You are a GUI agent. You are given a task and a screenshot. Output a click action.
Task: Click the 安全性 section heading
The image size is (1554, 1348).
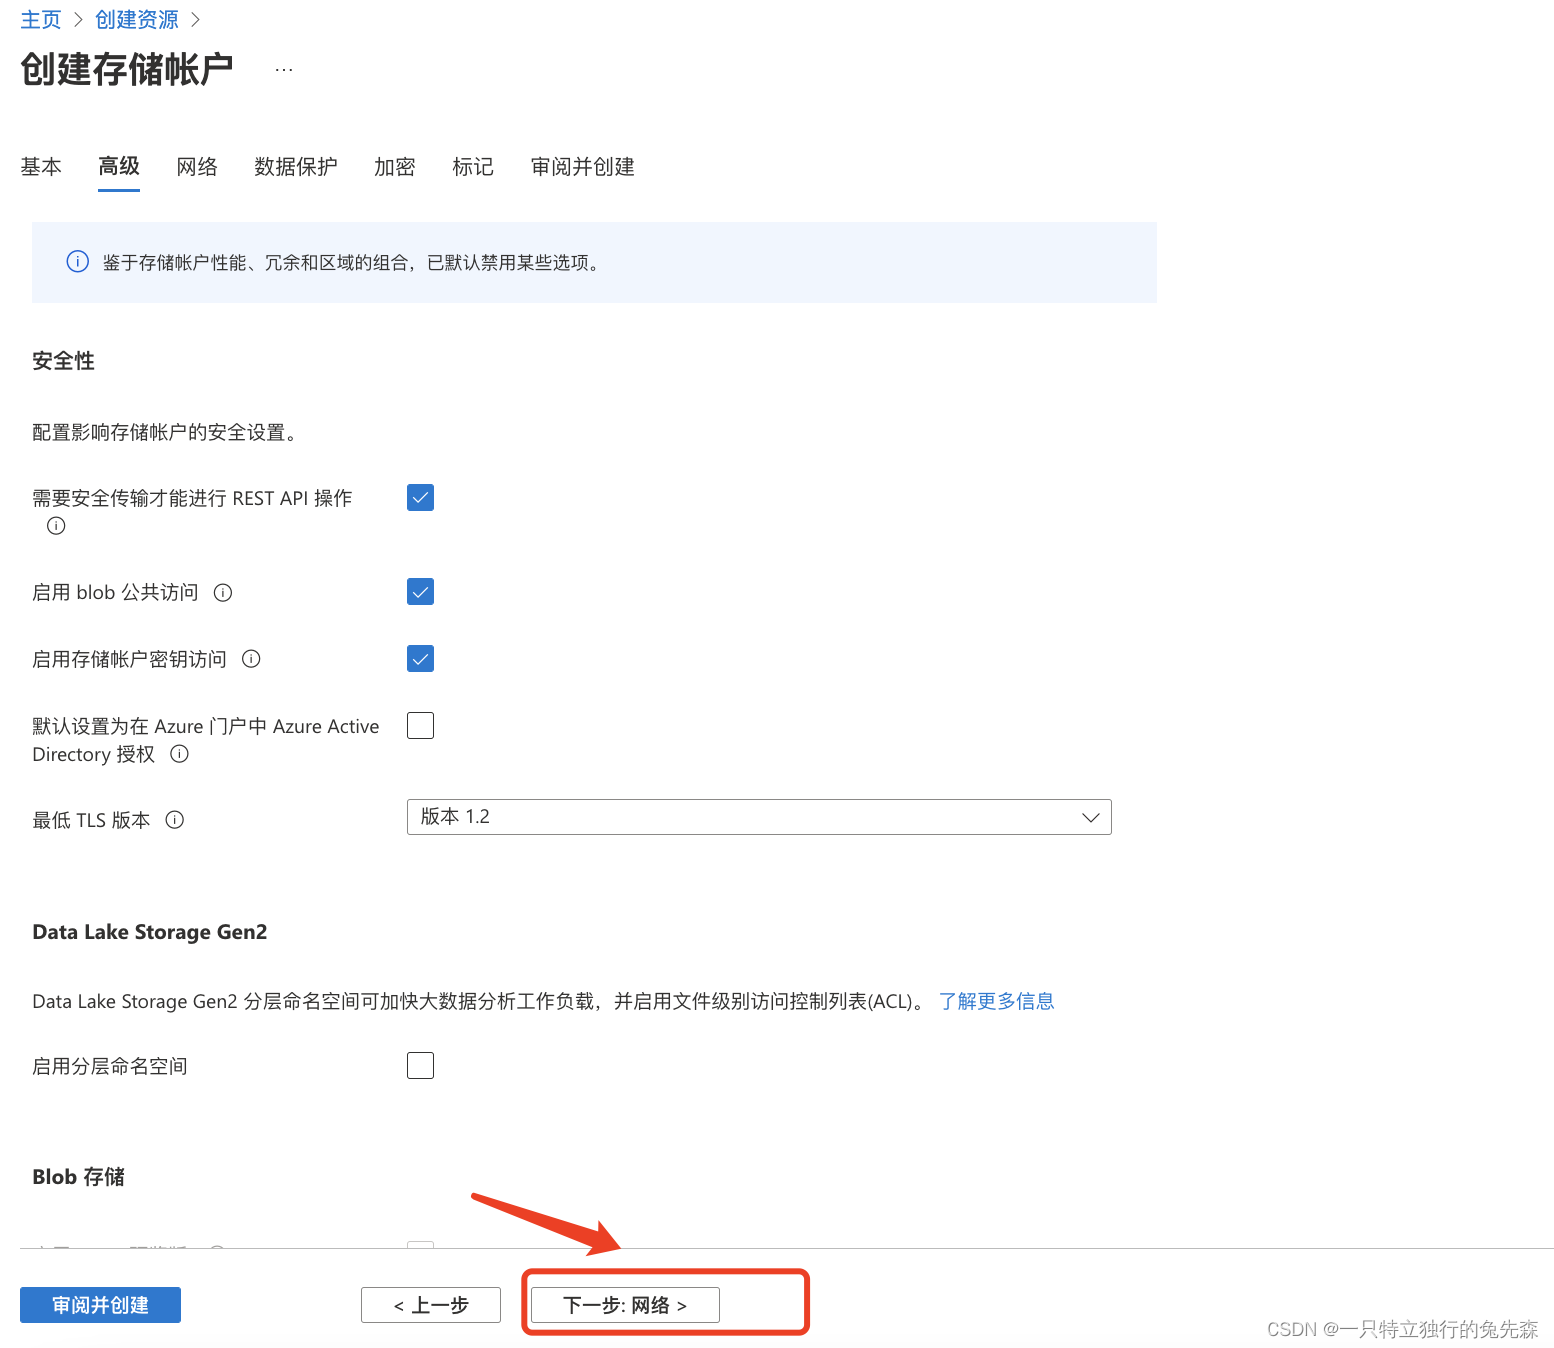click(x=63, y=361)
